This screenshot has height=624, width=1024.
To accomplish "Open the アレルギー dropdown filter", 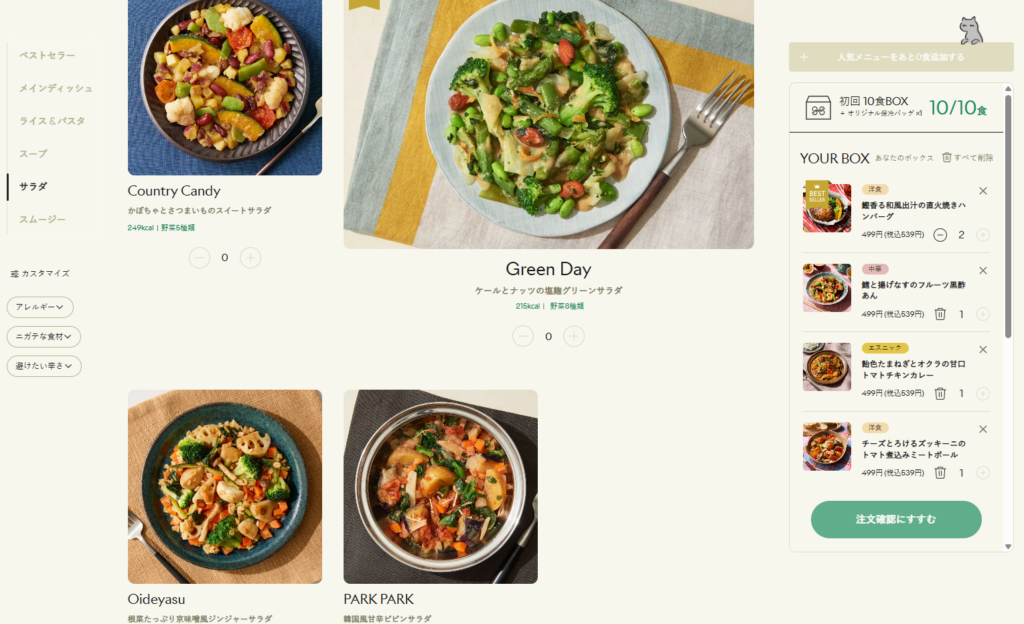I will click(40, 307).
